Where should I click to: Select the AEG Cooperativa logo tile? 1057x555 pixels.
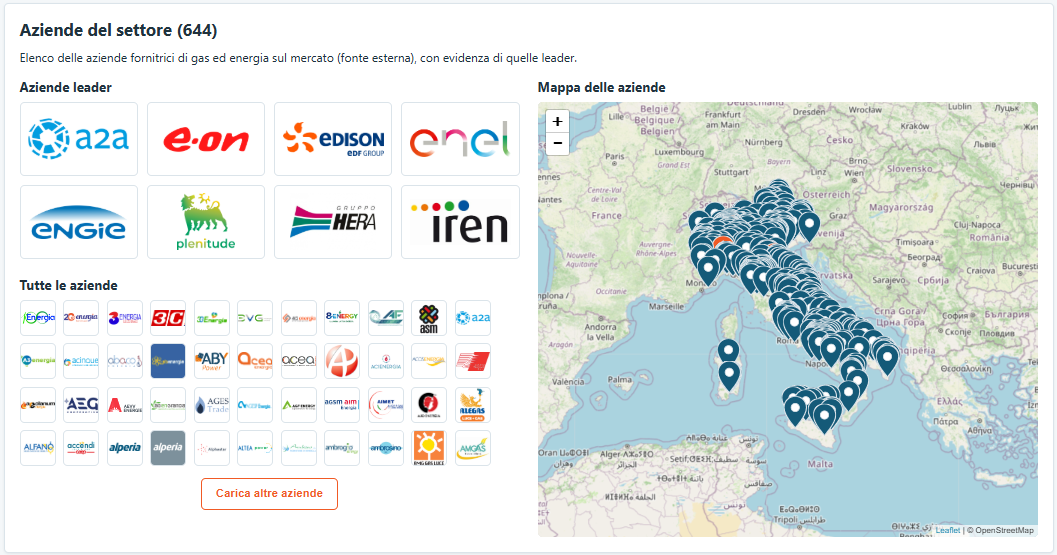click(81, 405)
